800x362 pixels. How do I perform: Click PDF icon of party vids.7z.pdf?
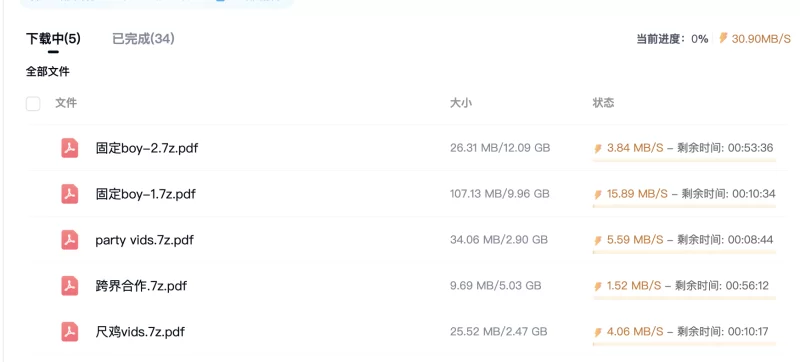[70, 240]
